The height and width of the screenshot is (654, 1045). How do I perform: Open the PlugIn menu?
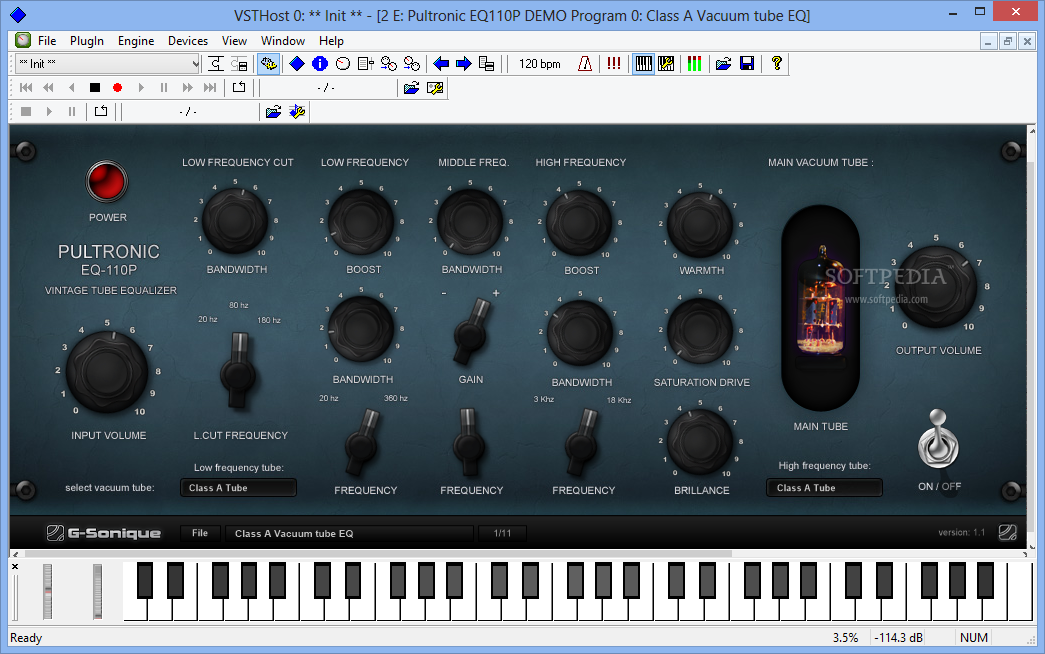(x=87, y=41)
